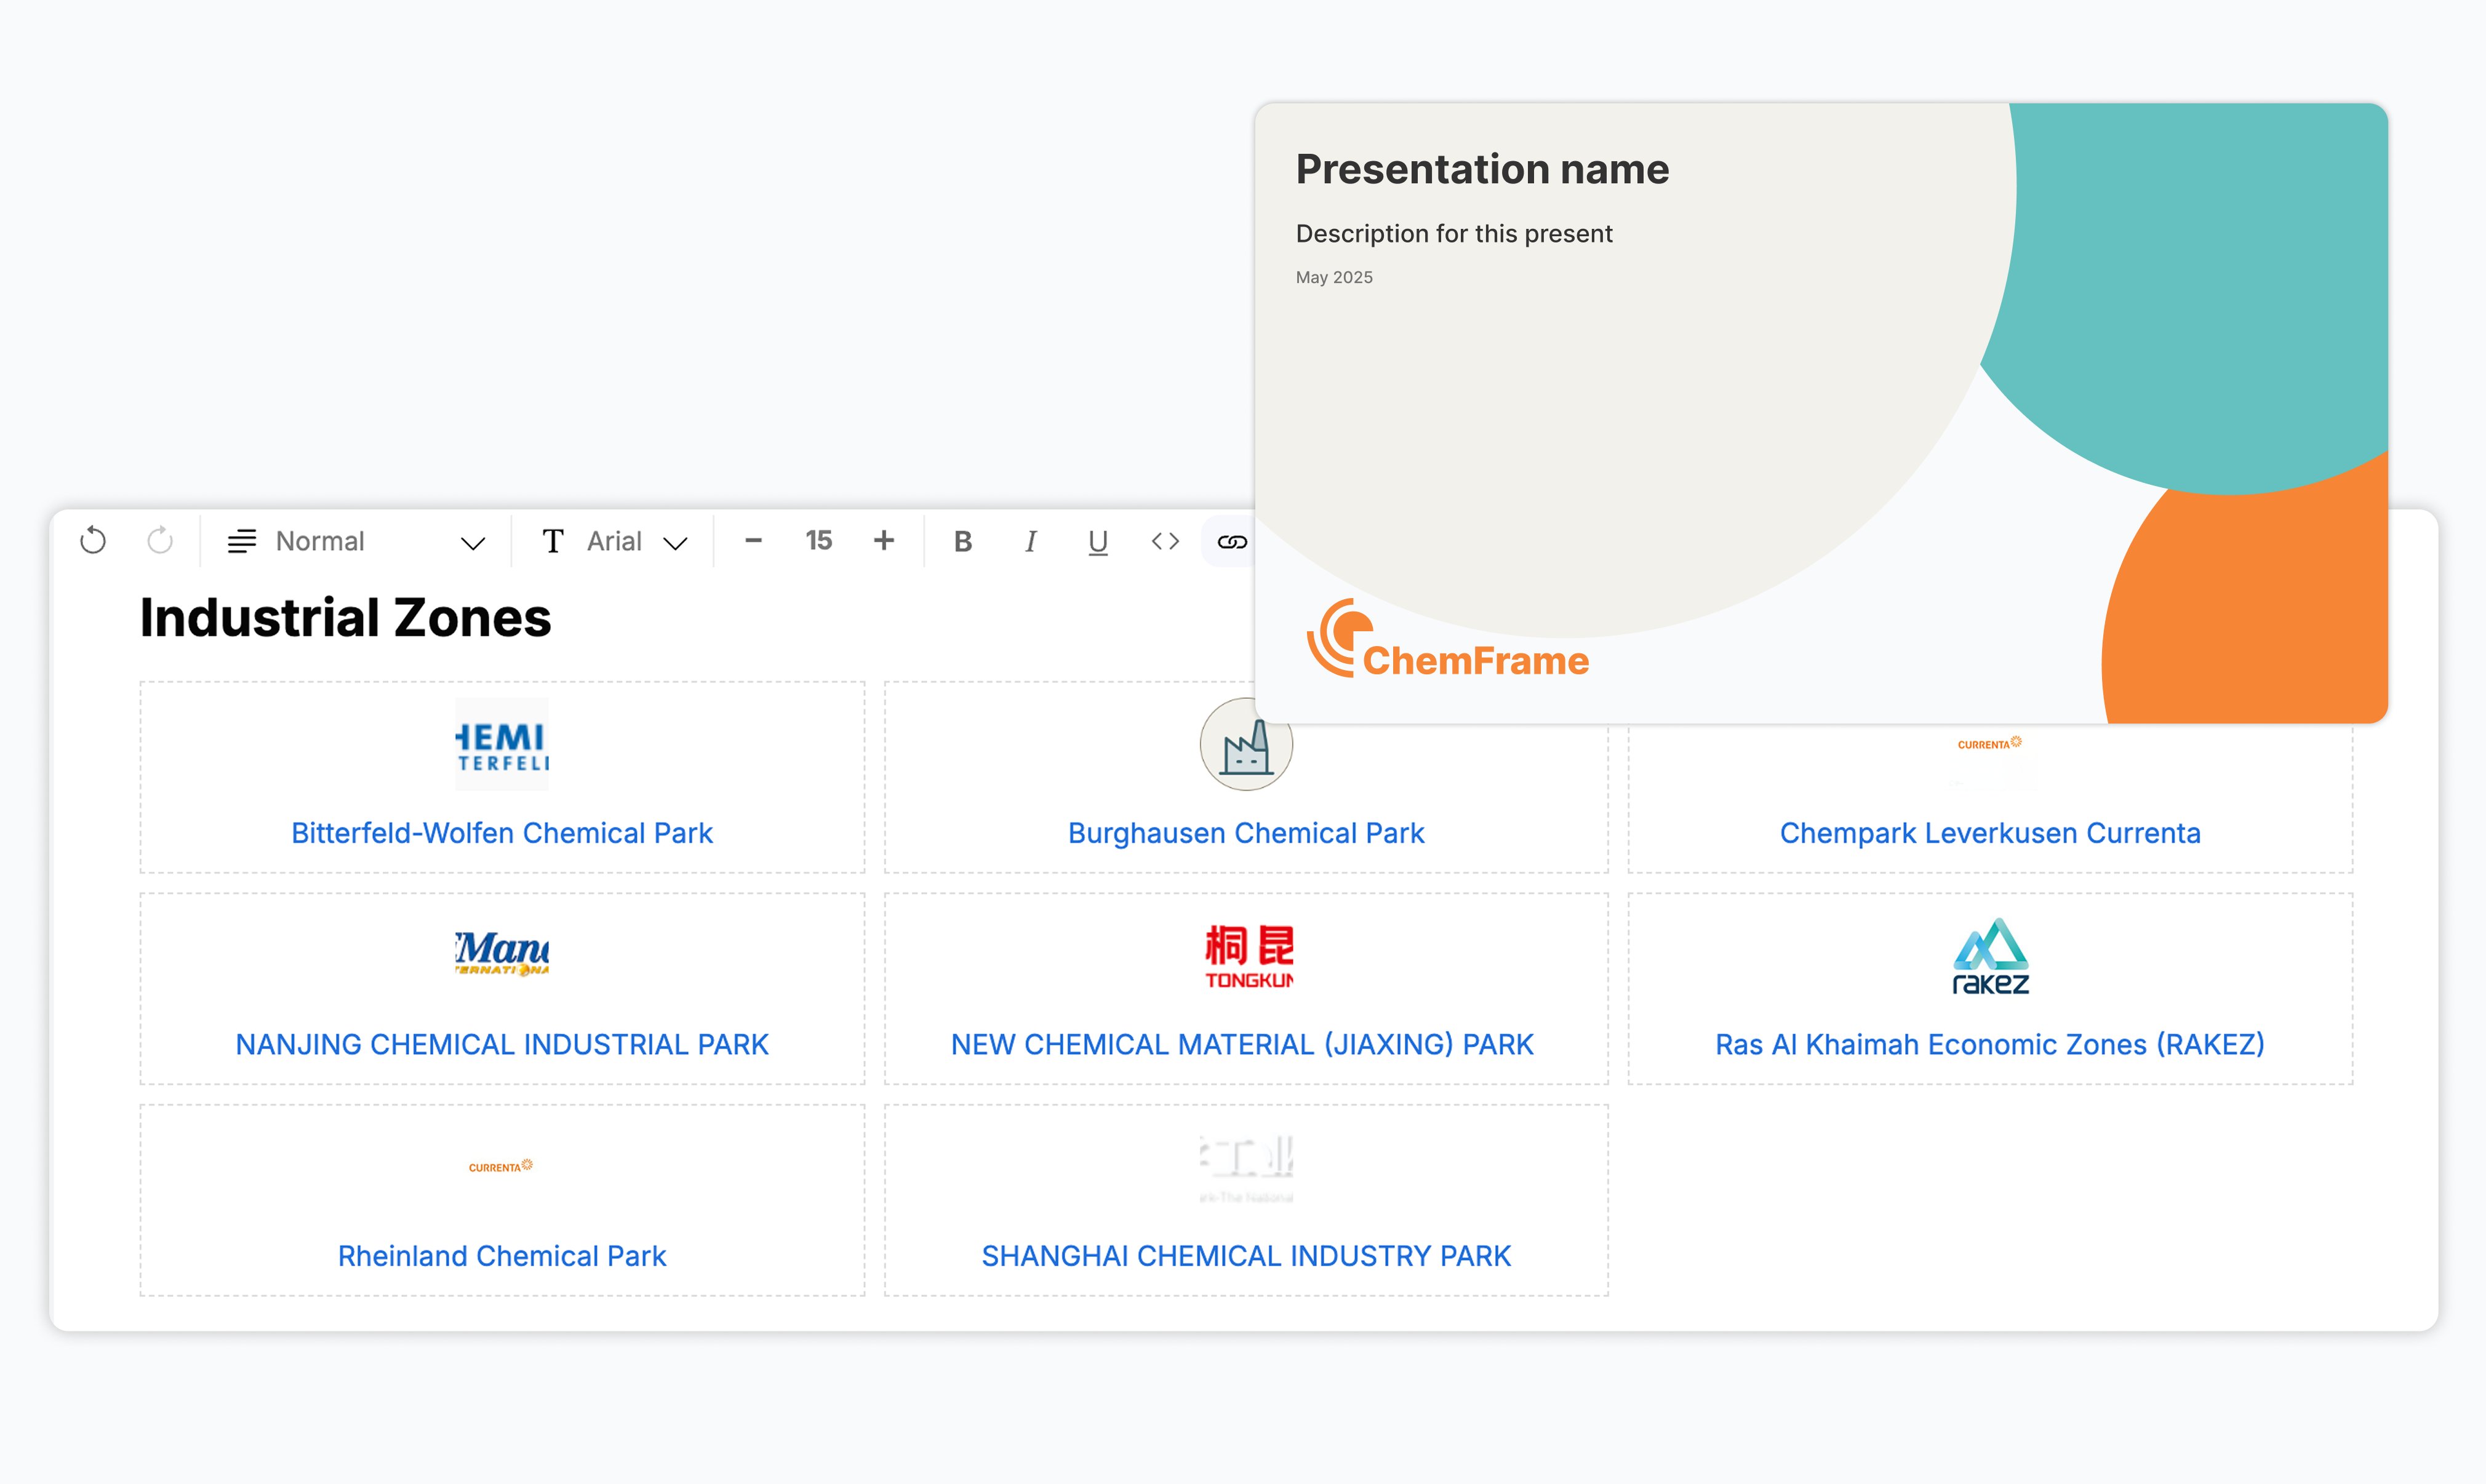Click the Nanjing park Manu logo
Screen dimensions: 2486x1484
tap(502, 954)
